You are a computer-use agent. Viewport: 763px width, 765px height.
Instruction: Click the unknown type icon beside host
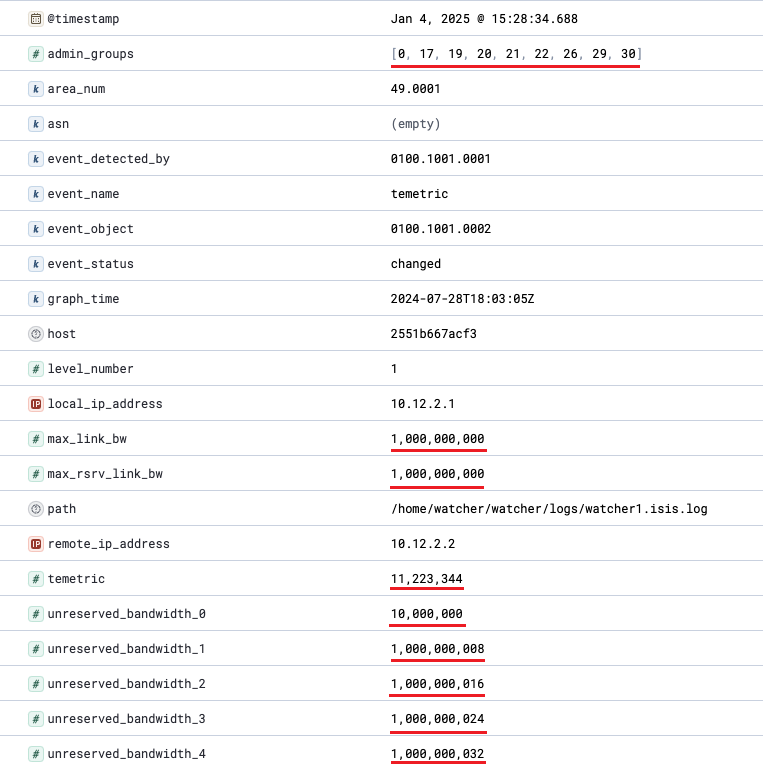36,334
